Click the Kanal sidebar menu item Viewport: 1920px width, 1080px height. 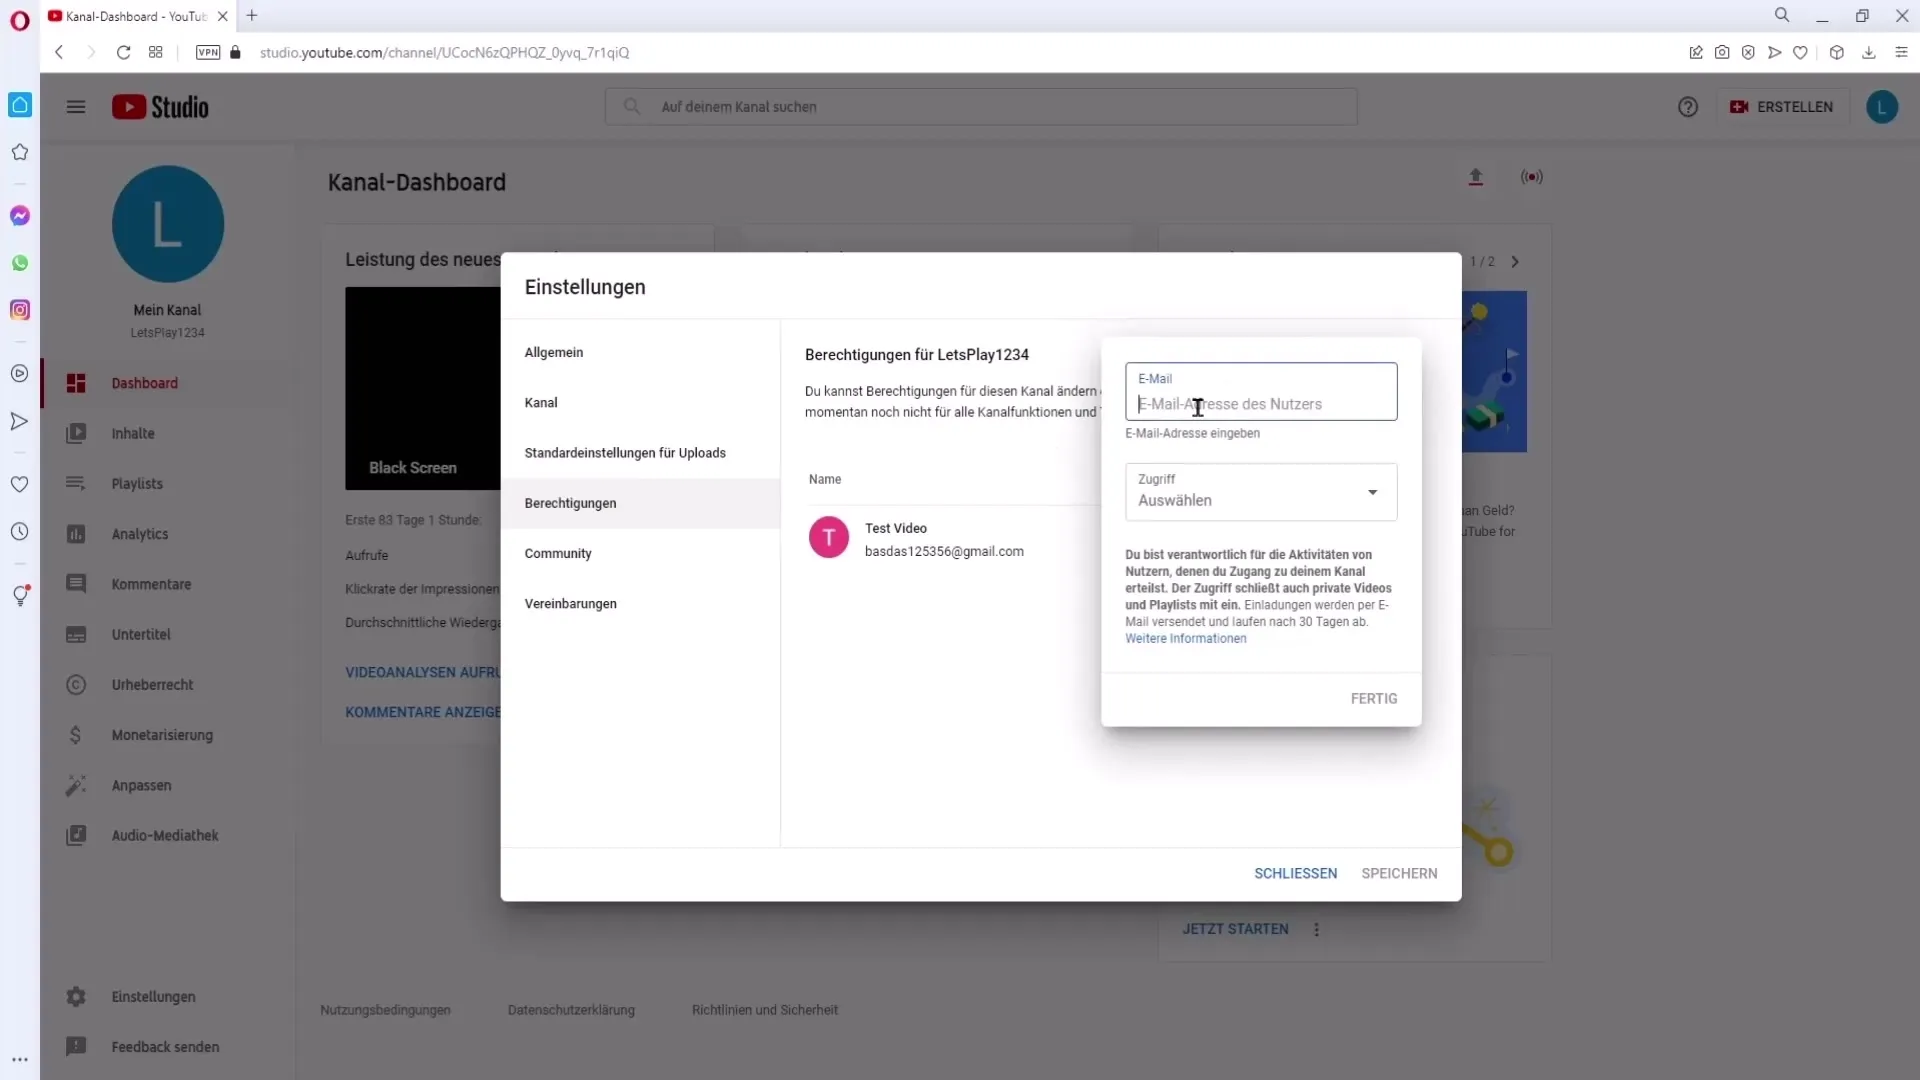pyautogui.click(x=542, y=402)
